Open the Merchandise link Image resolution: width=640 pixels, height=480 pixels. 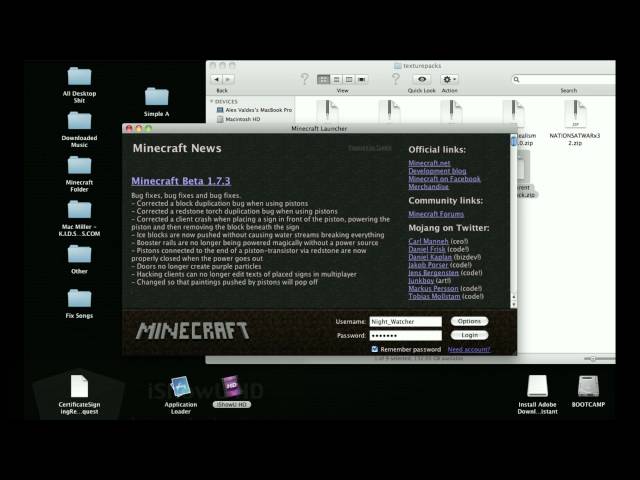click(428, 187)
